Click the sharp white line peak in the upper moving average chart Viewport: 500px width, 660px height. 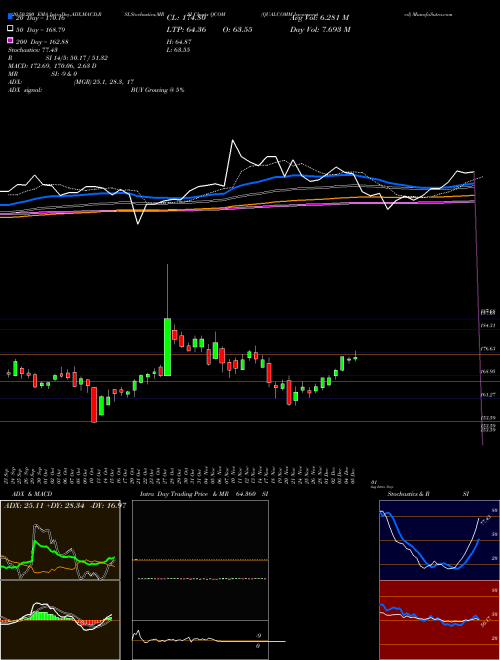pos(232,141)
